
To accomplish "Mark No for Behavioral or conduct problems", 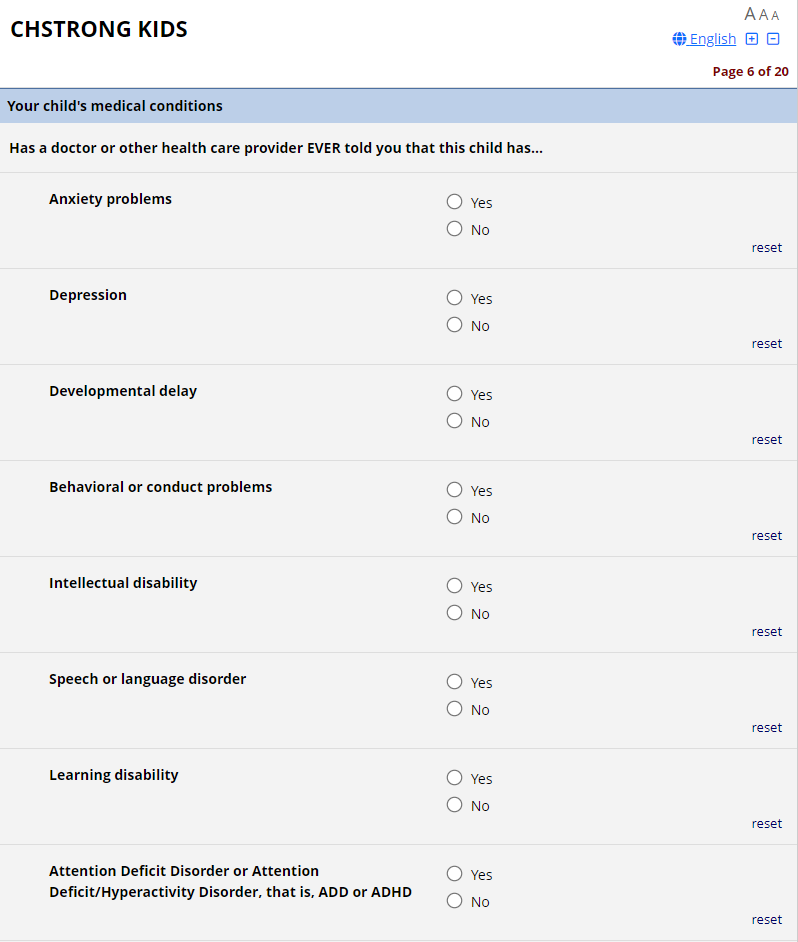I will click(455, 517).
